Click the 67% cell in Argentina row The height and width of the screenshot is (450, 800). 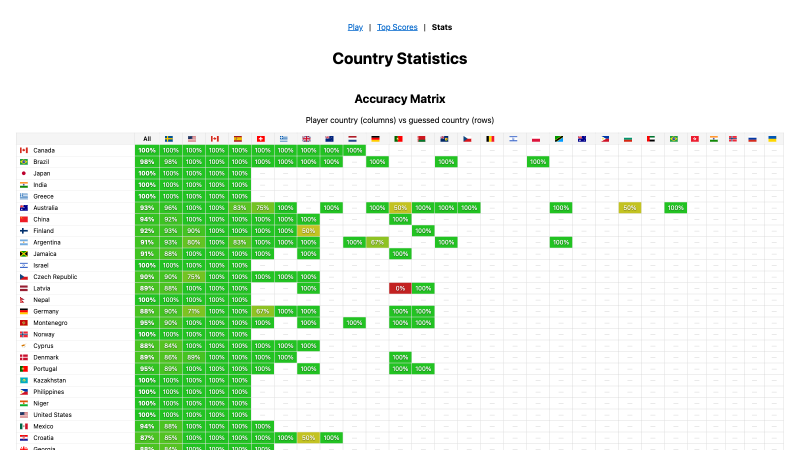point(377,242)
